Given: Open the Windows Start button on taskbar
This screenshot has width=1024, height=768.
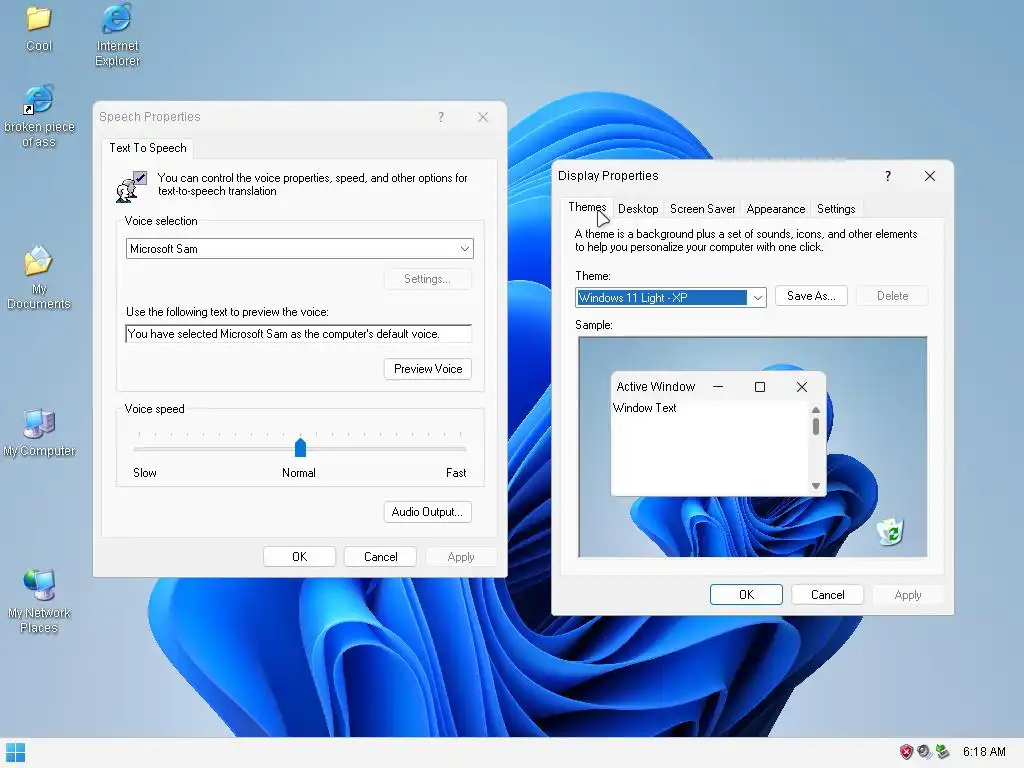Looking at the screenshot, I should click(x=15, y=752).
